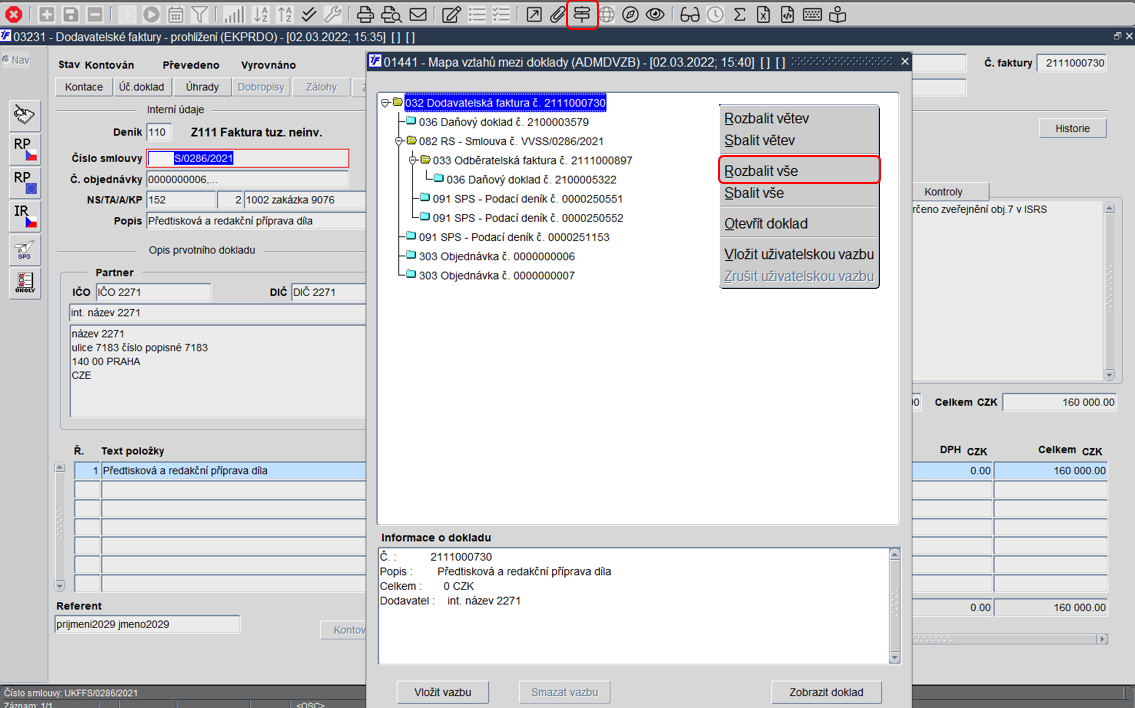Click the save diskette toolbar icon

click(x=70, y=14)
